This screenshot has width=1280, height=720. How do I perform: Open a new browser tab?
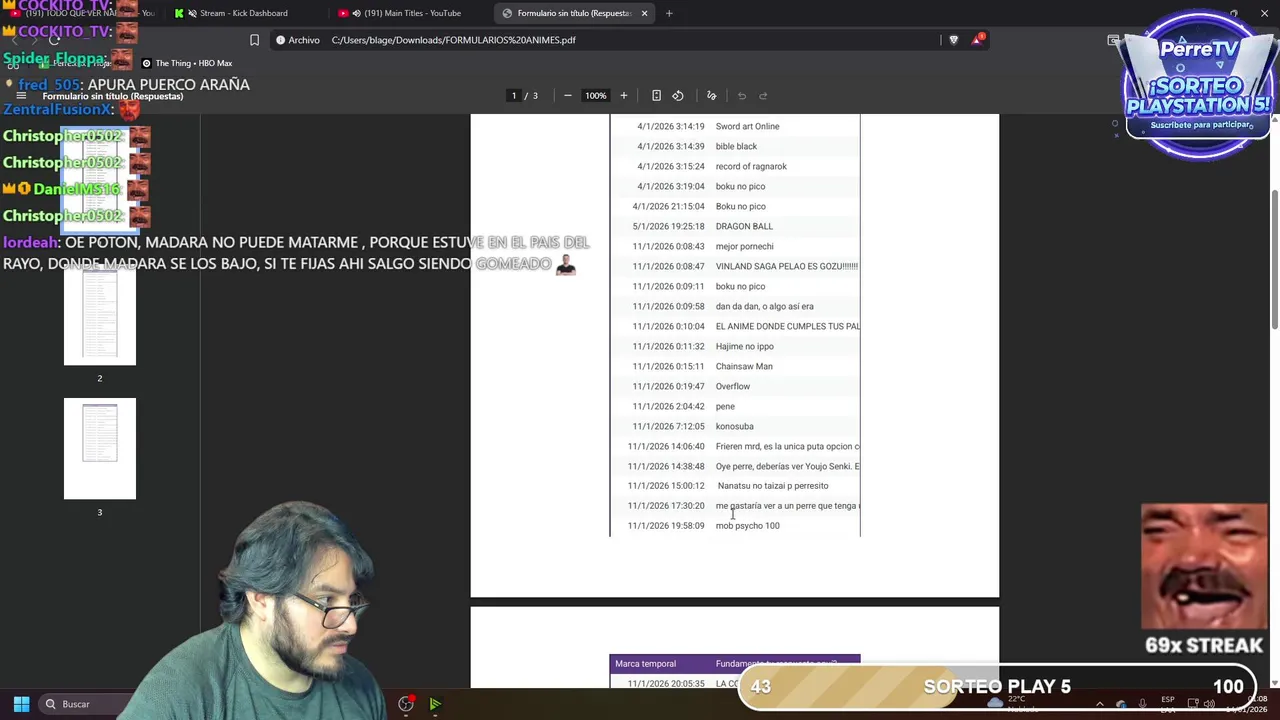669,13
